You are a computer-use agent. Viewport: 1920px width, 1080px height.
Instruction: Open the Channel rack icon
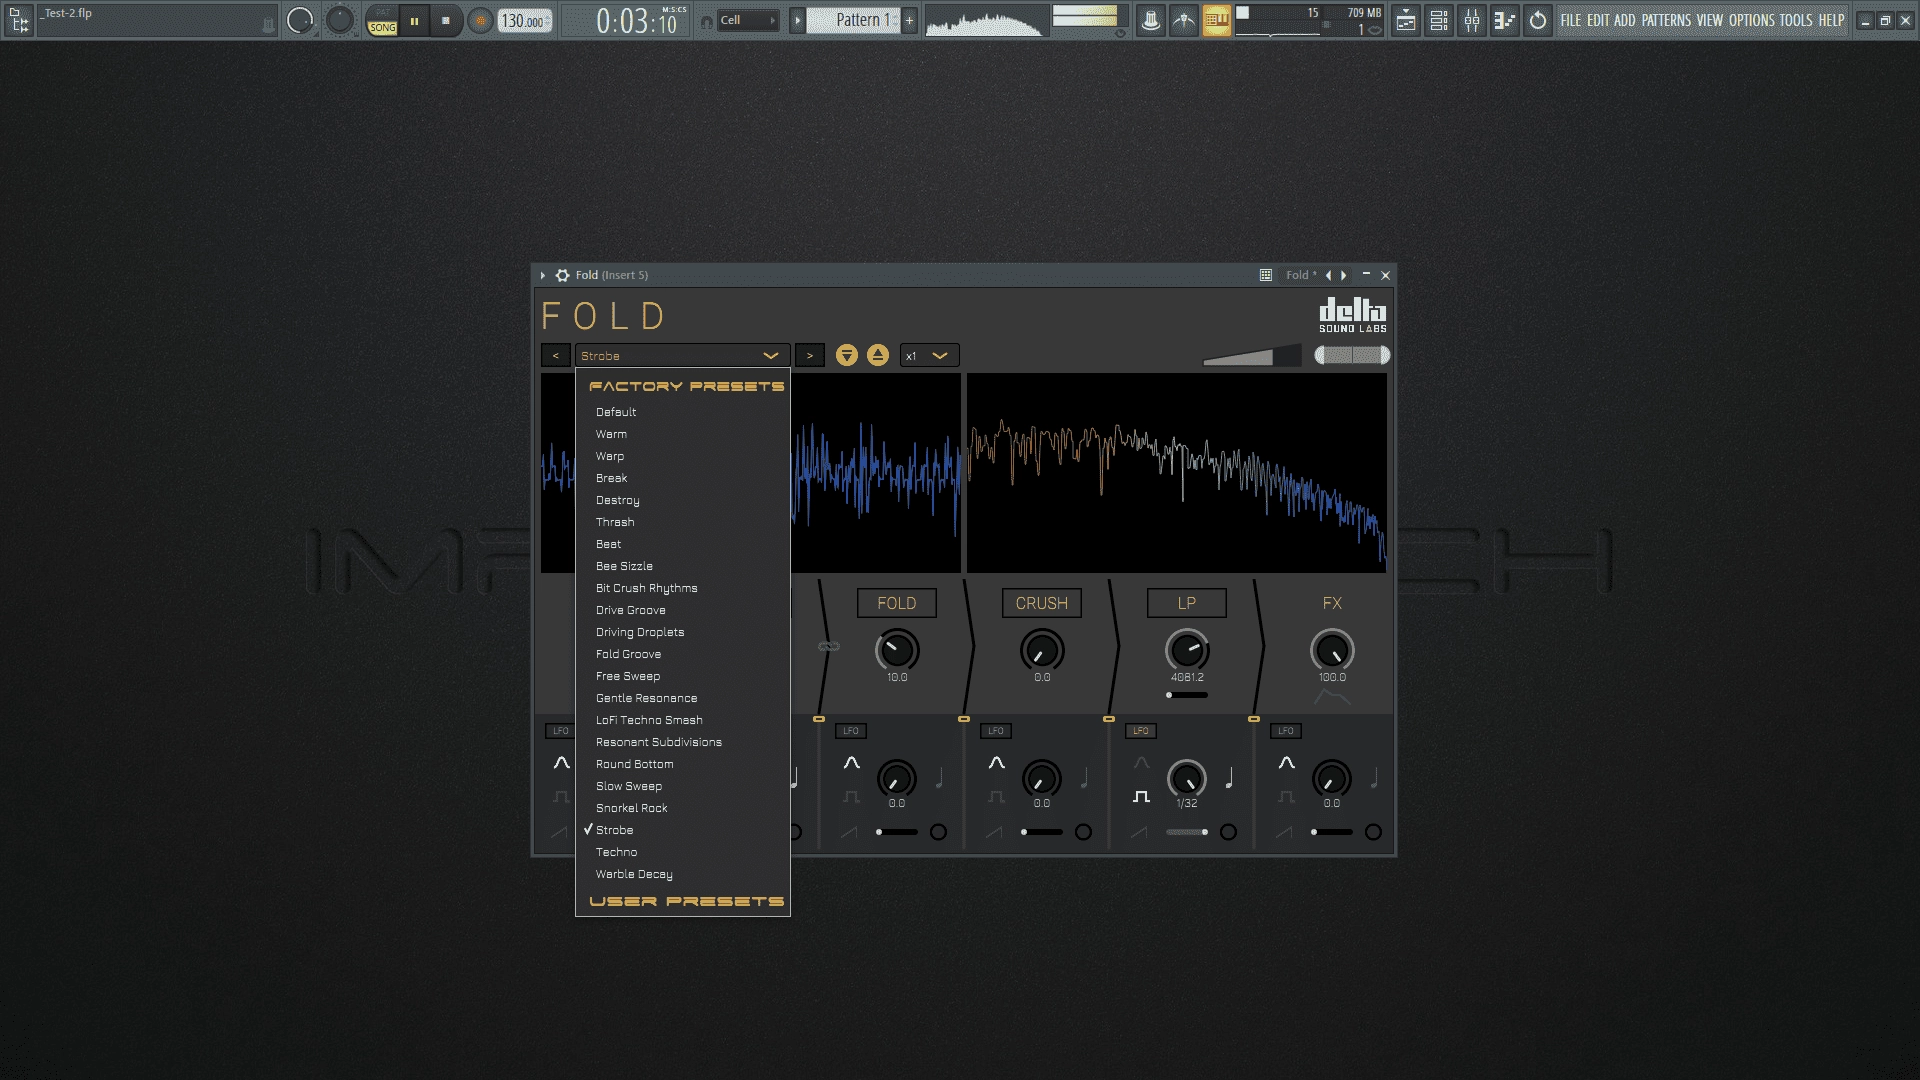[x=1439, y=20]
